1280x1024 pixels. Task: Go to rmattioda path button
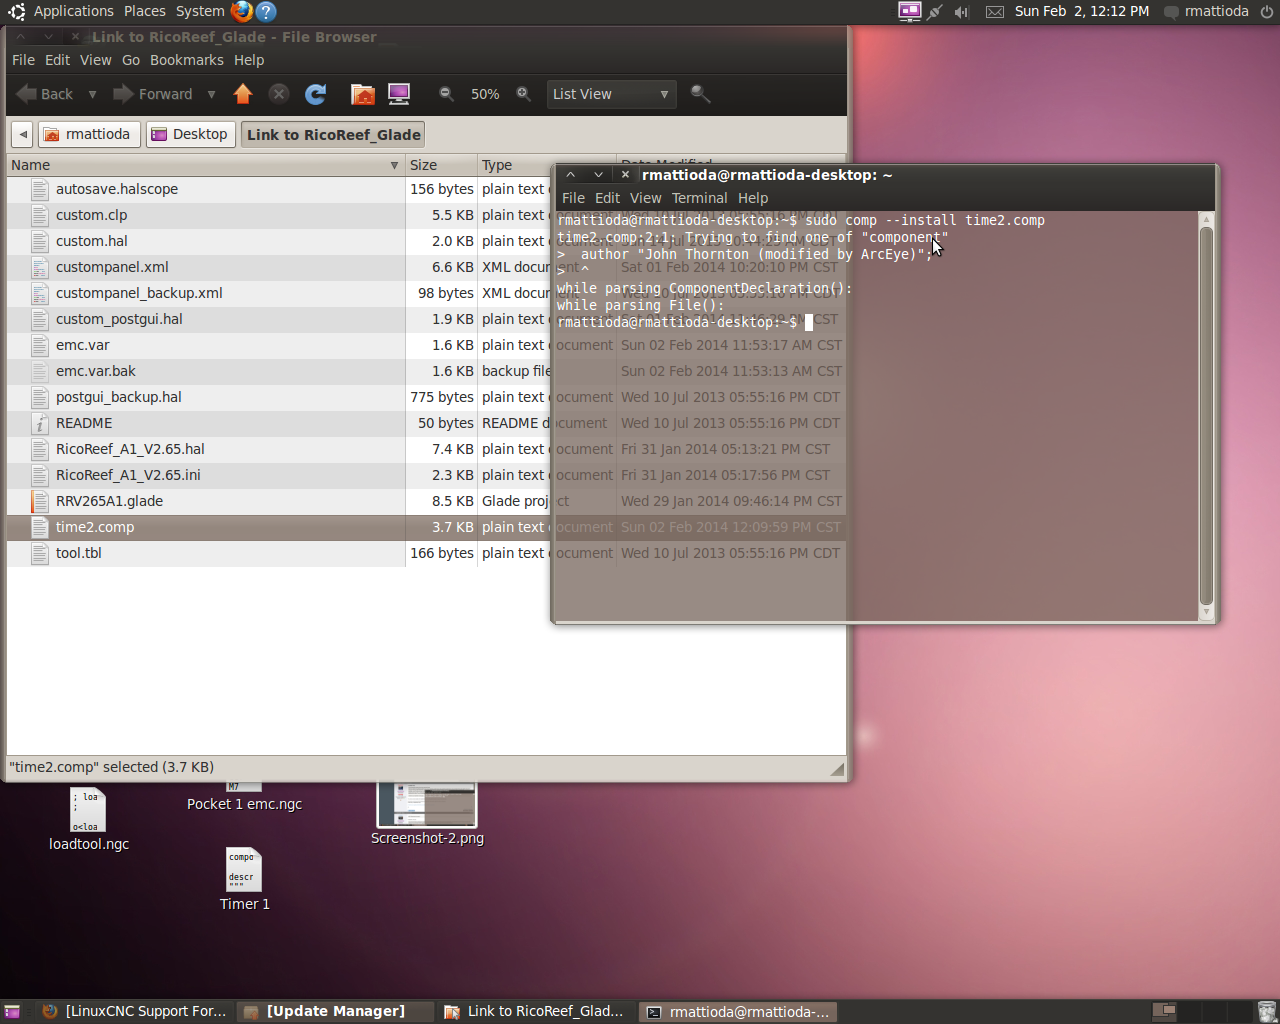tap(88, 134)
